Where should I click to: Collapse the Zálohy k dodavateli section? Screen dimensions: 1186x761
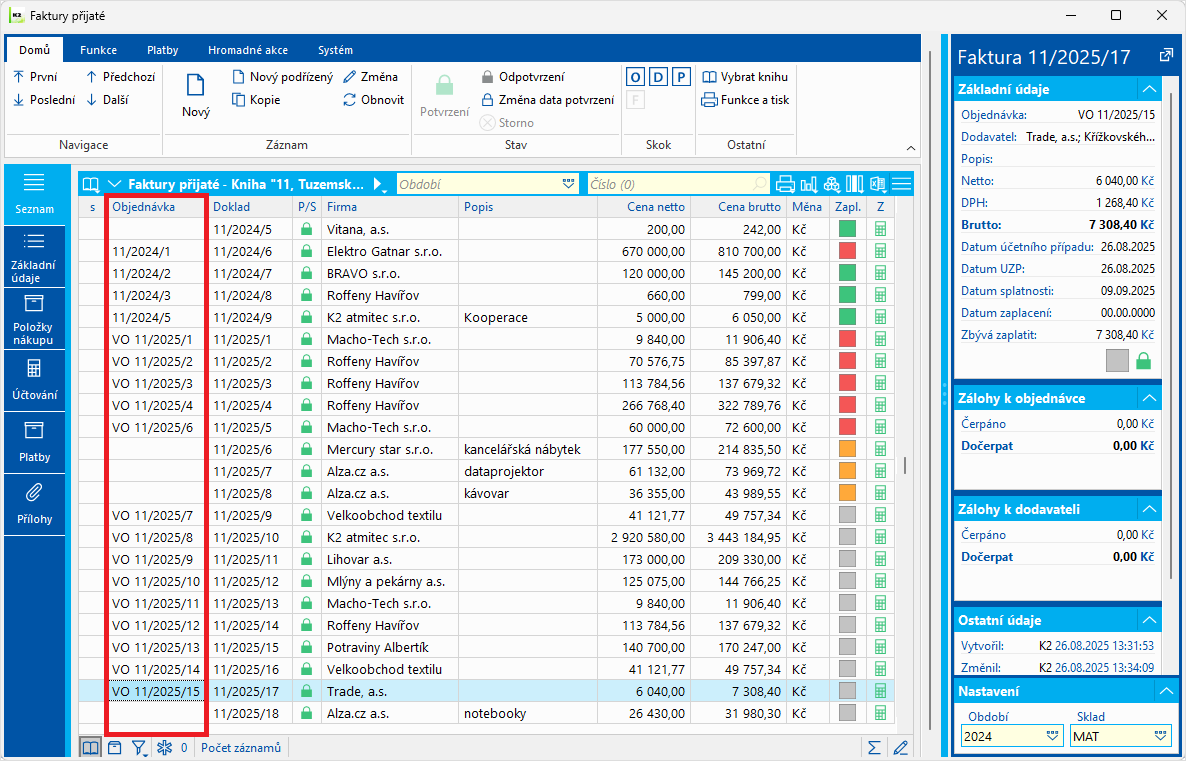(1150, 509)
